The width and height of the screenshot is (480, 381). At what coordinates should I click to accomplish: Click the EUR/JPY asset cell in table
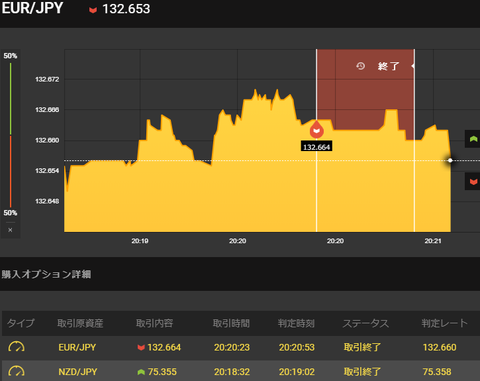pyautogui.click(x=77, y=347)
